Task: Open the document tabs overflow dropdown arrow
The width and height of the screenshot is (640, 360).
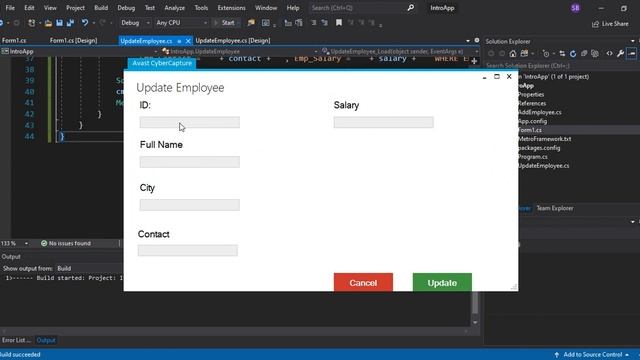Action: click(x=468, y=40)
